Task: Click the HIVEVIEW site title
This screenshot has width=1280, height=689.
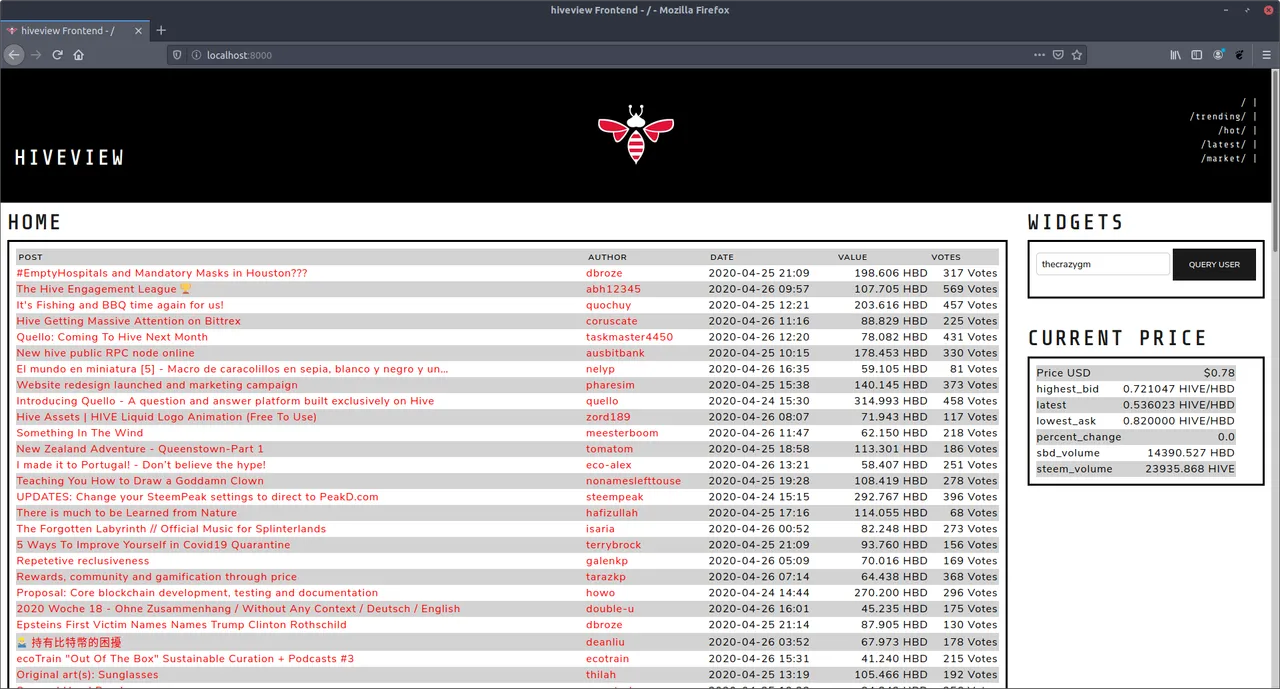Action: (x=69, y=157)
